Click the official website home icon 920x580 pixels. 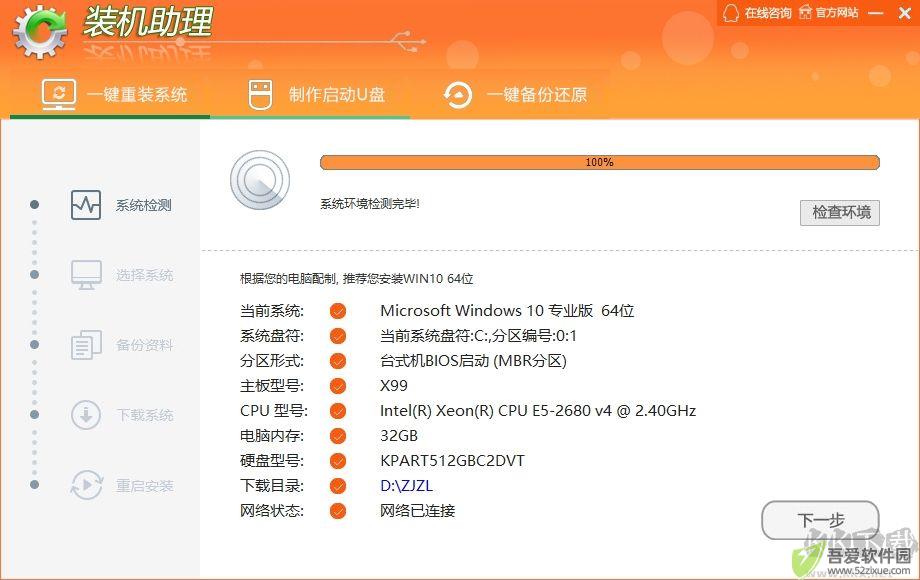click(x=806, y=13)
